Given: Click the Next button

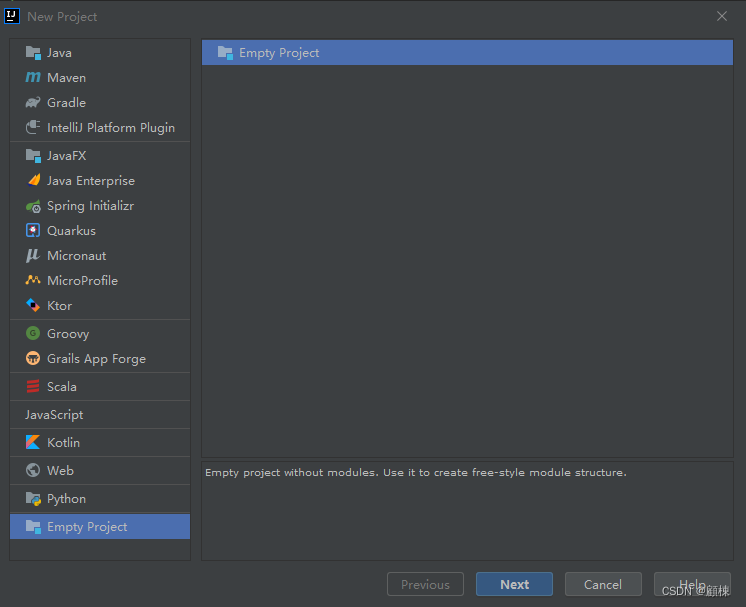Looking at the screenshot, I should coord(514,584).
